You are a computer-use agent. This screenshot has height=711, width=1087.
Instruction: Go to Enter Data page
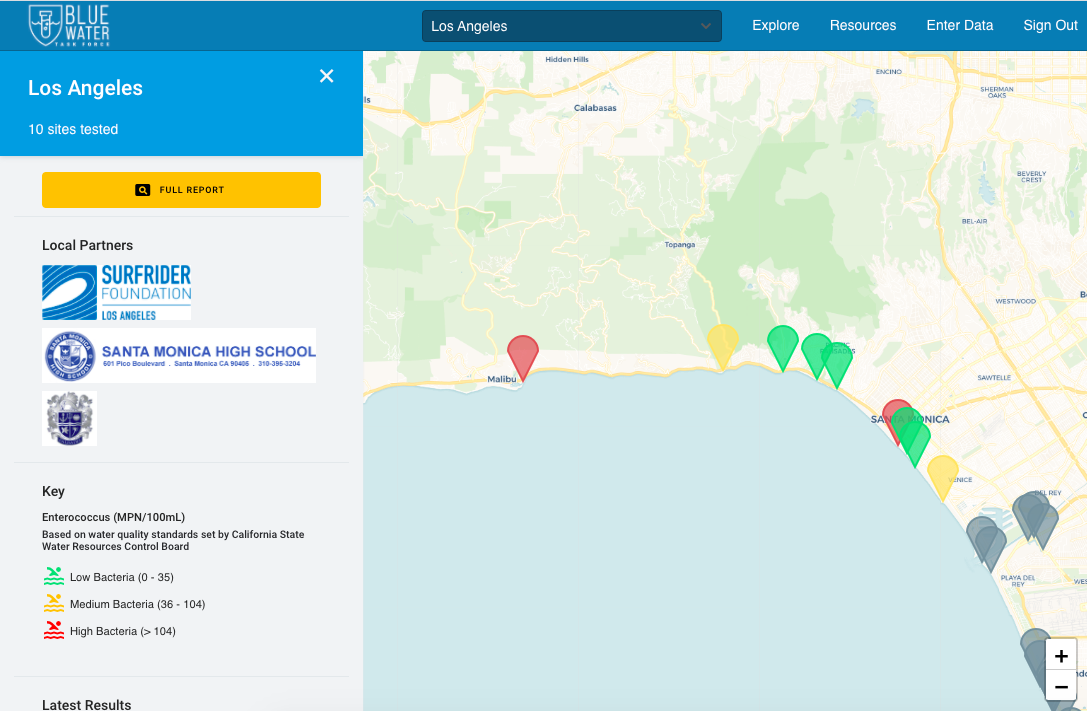point(959,26)
